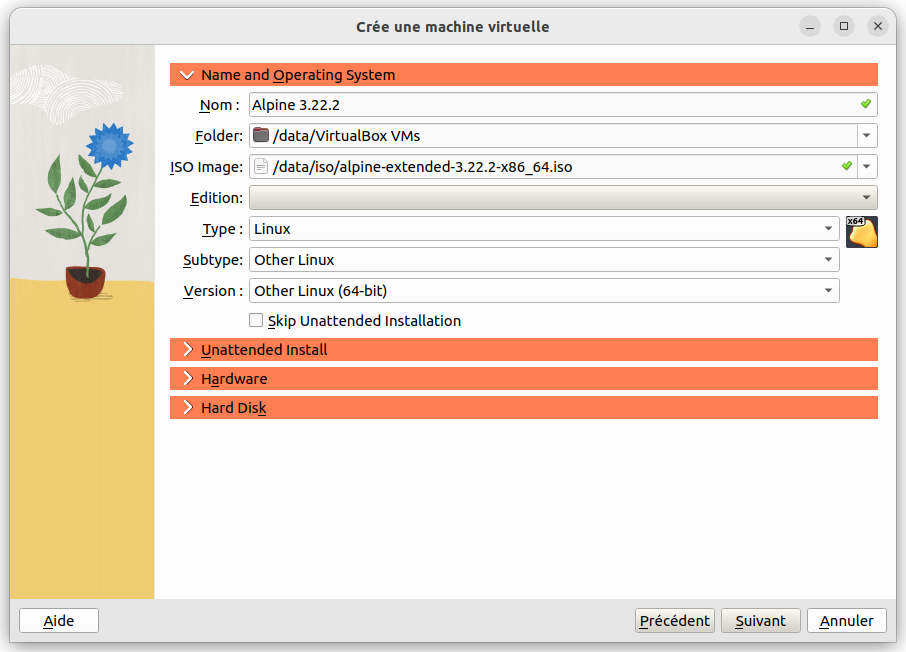
Task: Click the green checkmark in ISO Image field
Action: point(847,166)
